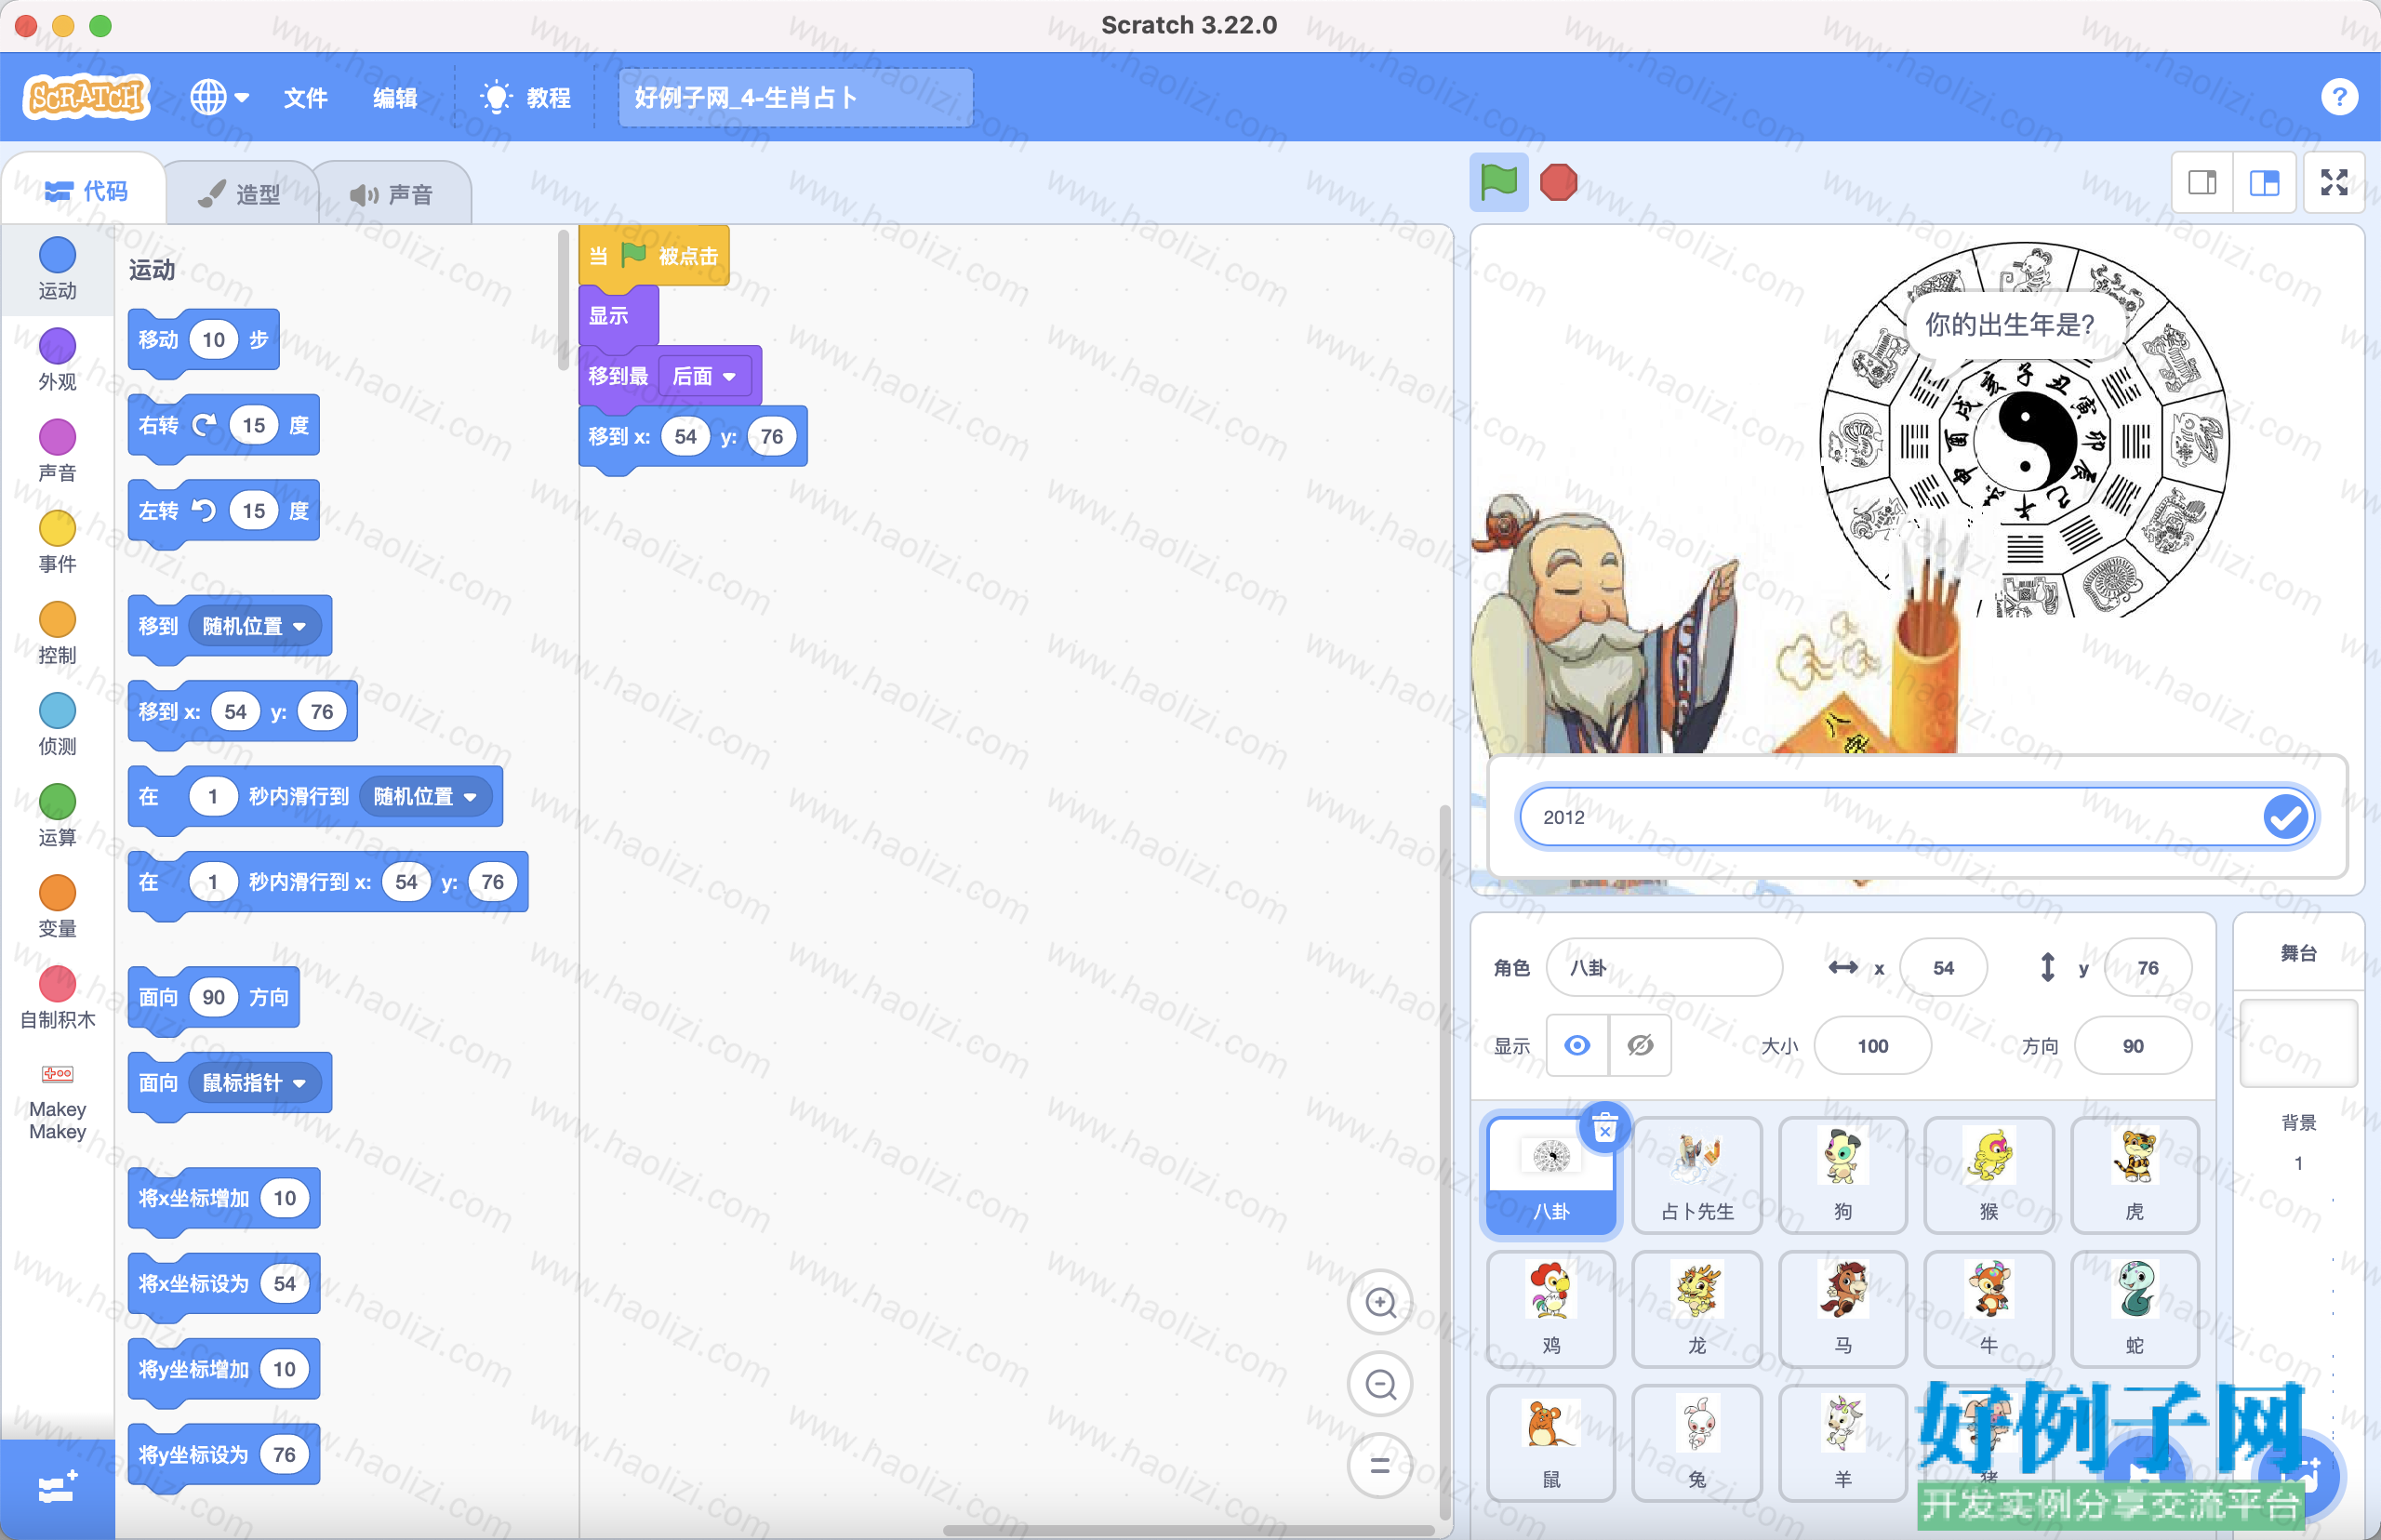This screenshot has height=1540, width=2381.
Task: Open the 随机位置 dropdown in 移到 block
Action: (254, 626)
